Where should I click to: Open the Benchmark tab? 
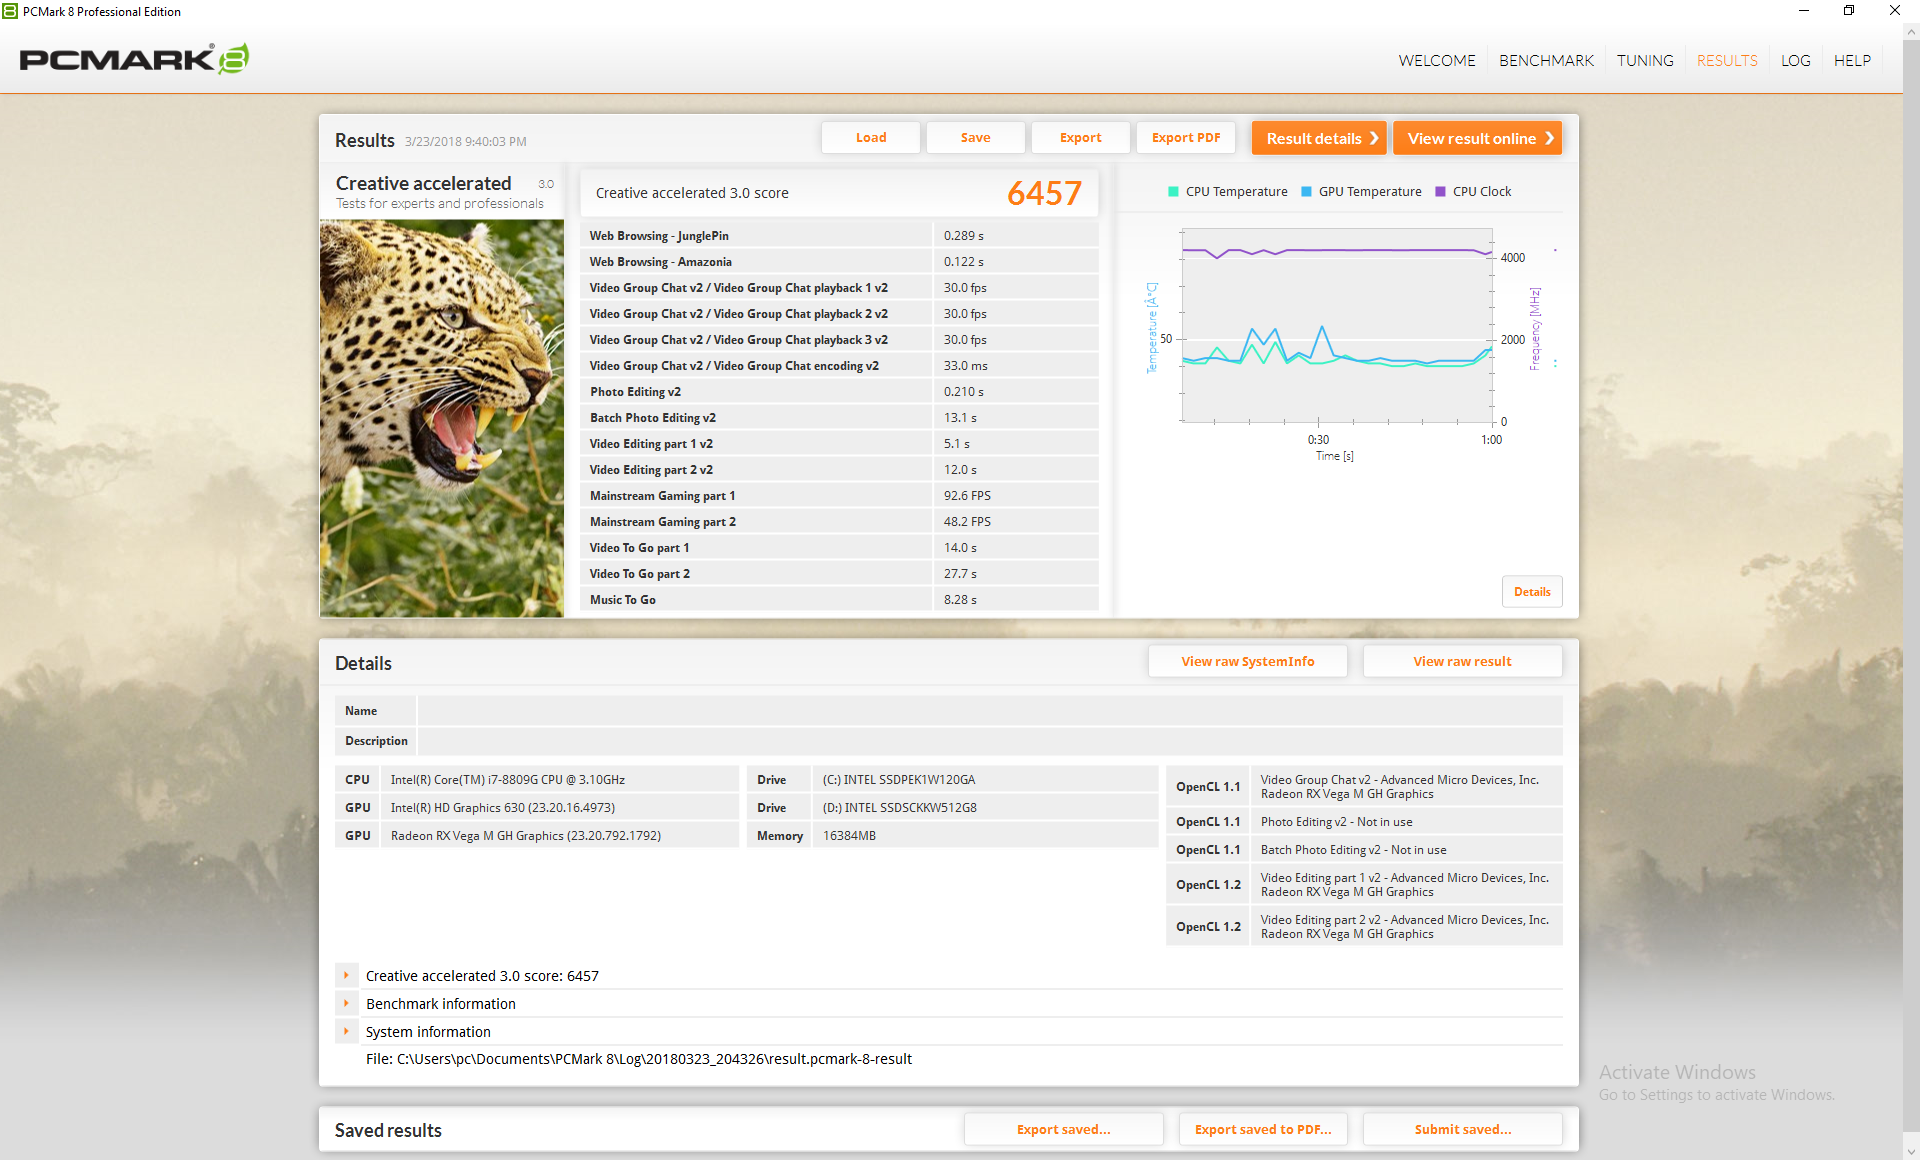[x=1546, y=61]
